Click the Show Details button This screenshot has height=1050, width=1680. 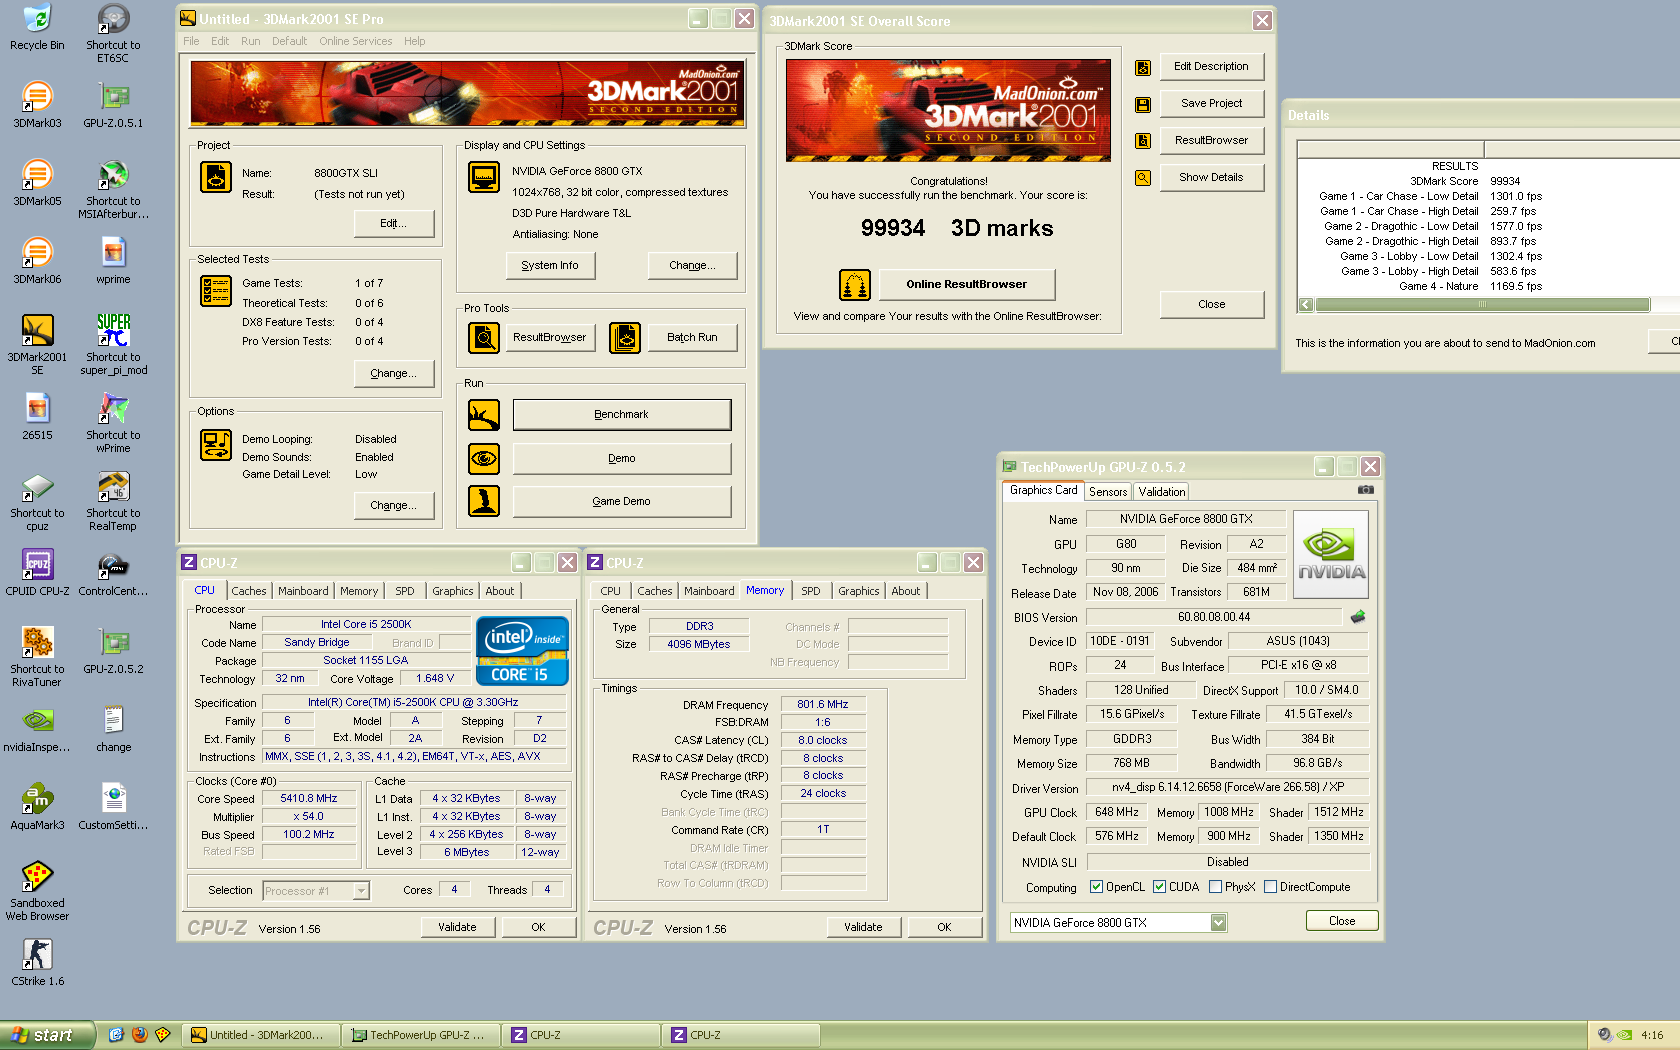[x=1211, y=177]
